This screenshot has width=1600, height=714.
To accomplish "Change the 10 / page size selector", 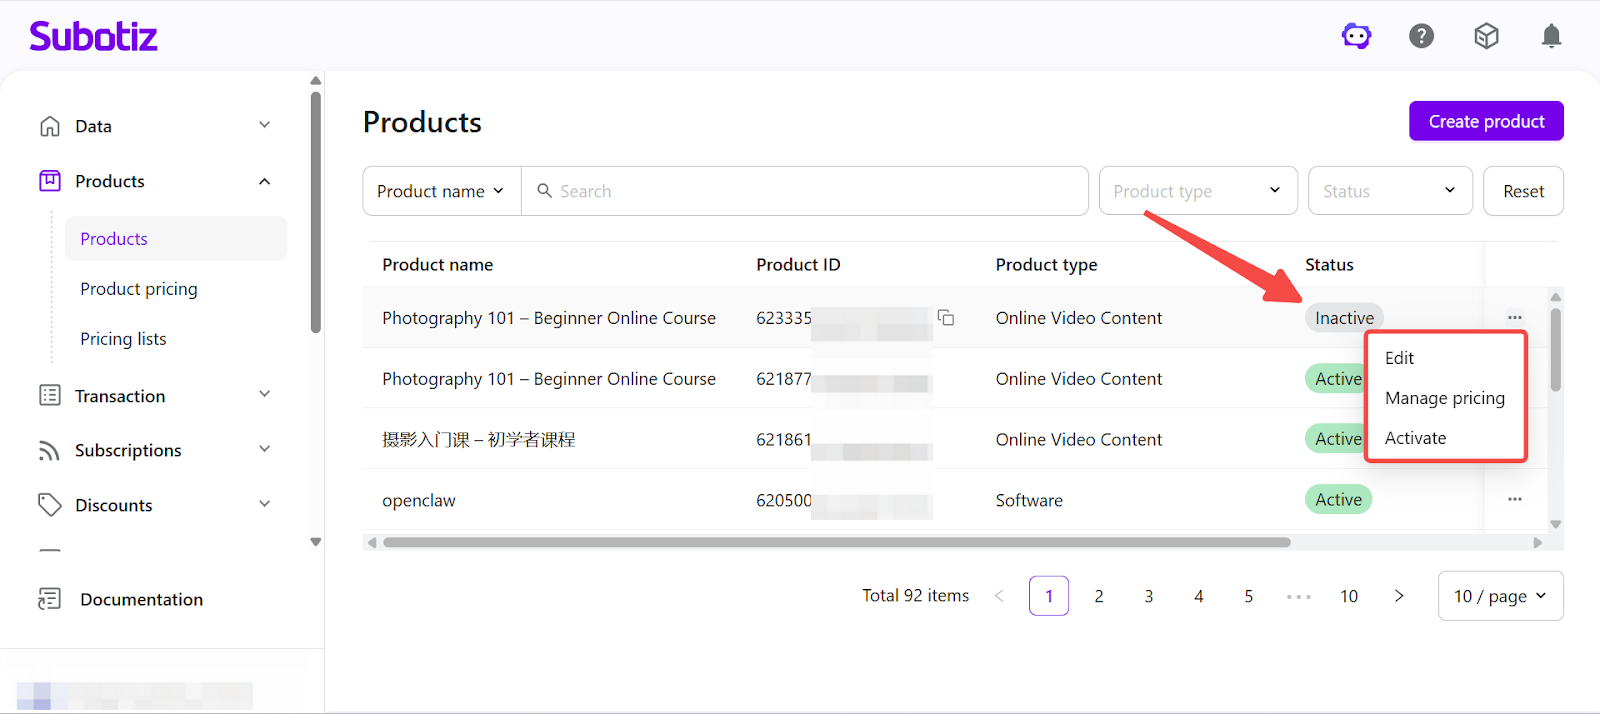I will pos(1499,596).
